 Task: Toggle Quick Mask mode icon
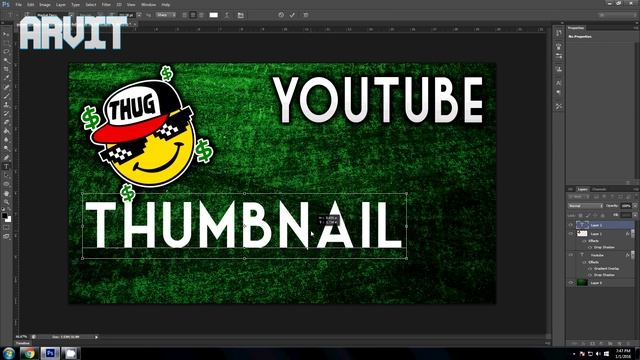pyautogui.click(x=6, y=228)
